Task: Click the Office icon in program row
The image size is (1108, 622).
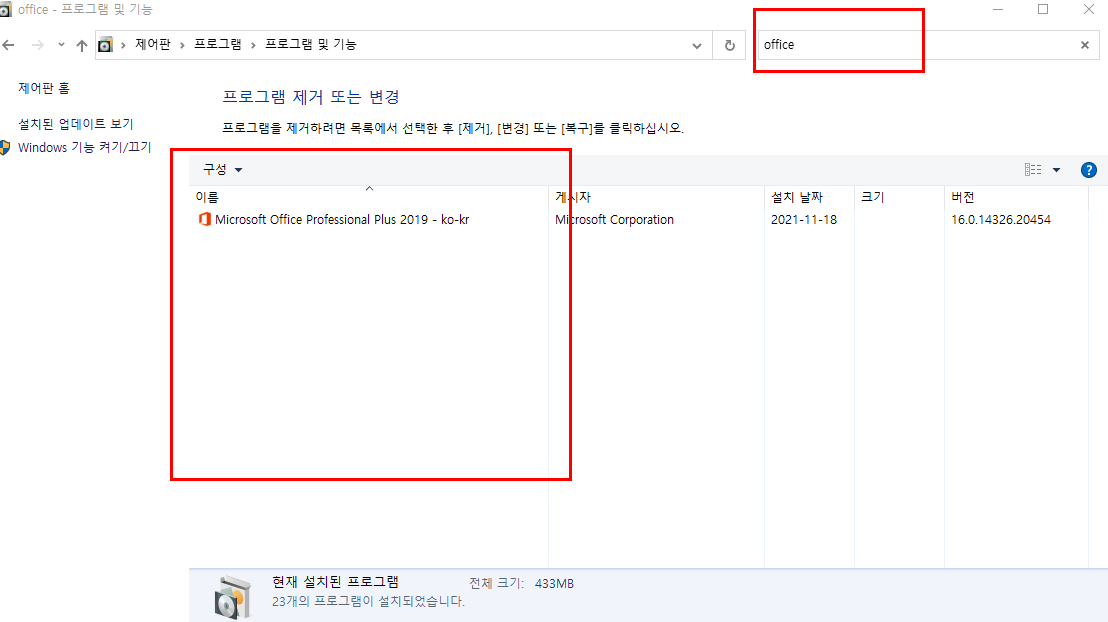Action: (204, 219)
